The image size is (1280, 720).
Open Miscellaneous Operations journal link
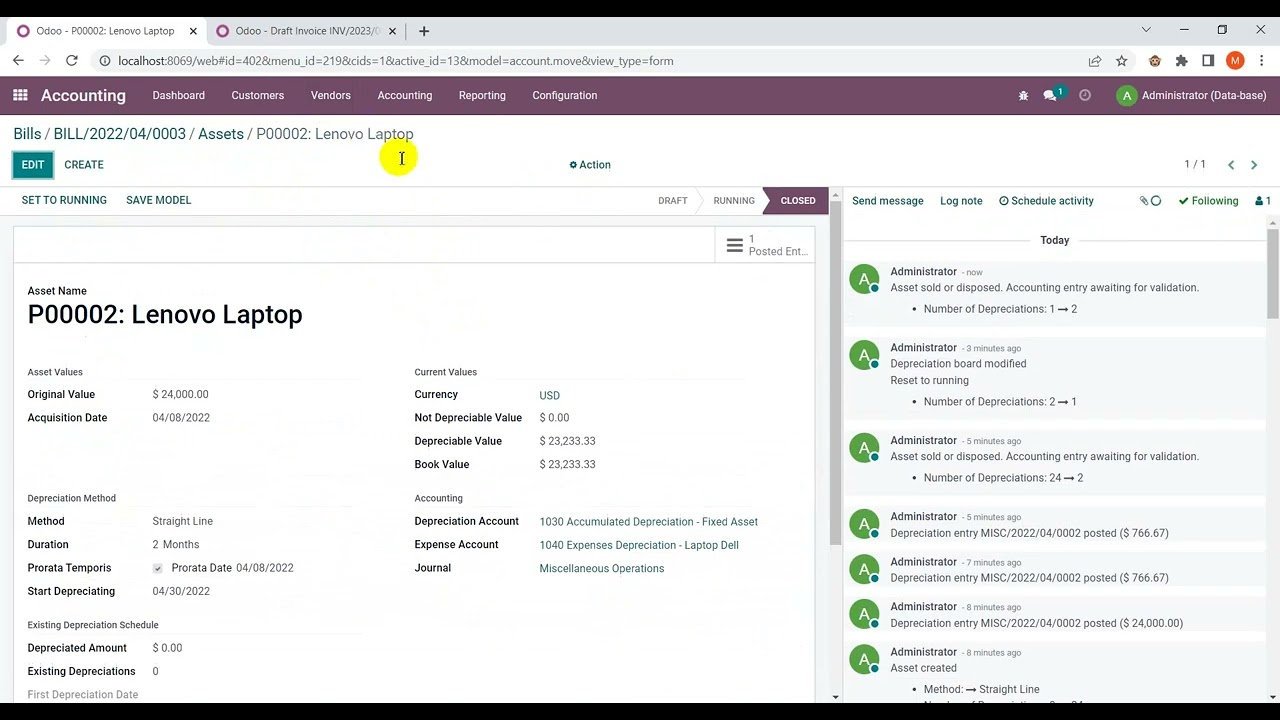point(602,569)
